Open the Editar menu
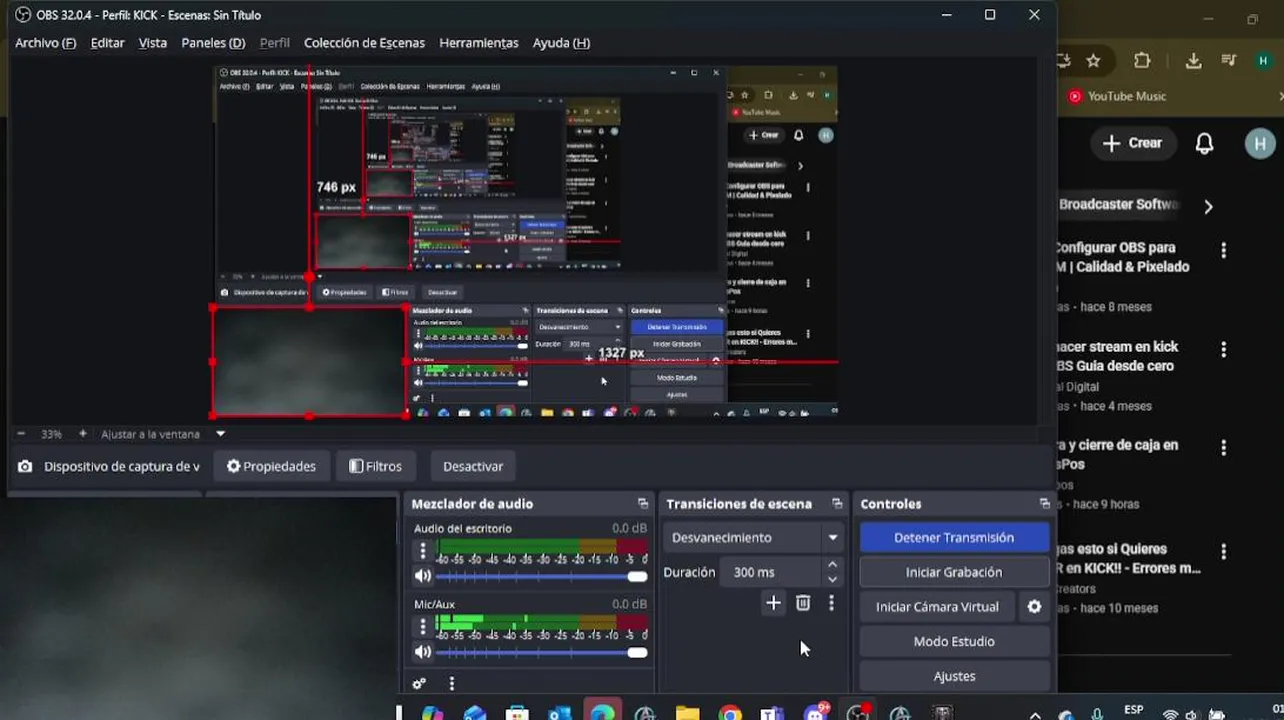1284x720 pixels. pyautogui.click(x=107, y=43)
